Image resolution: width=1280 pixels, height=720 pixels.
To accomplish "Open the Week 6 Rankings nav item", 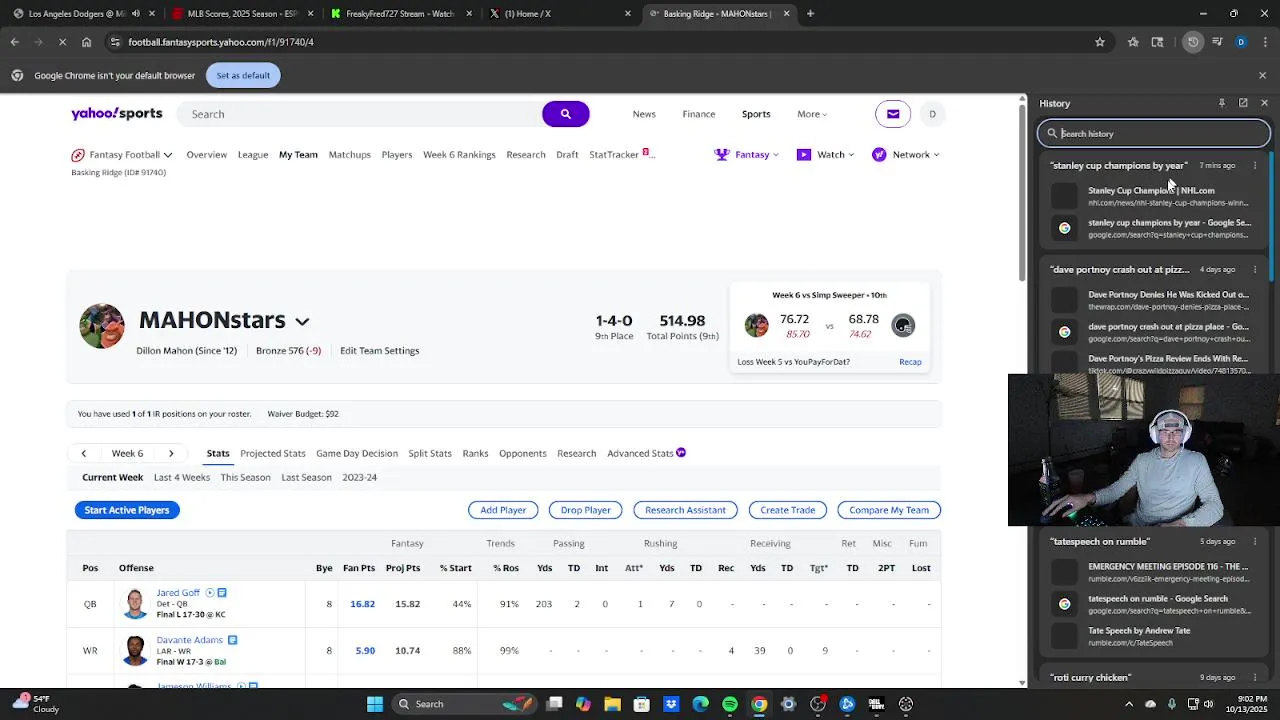I will click(x=459, y=155).
